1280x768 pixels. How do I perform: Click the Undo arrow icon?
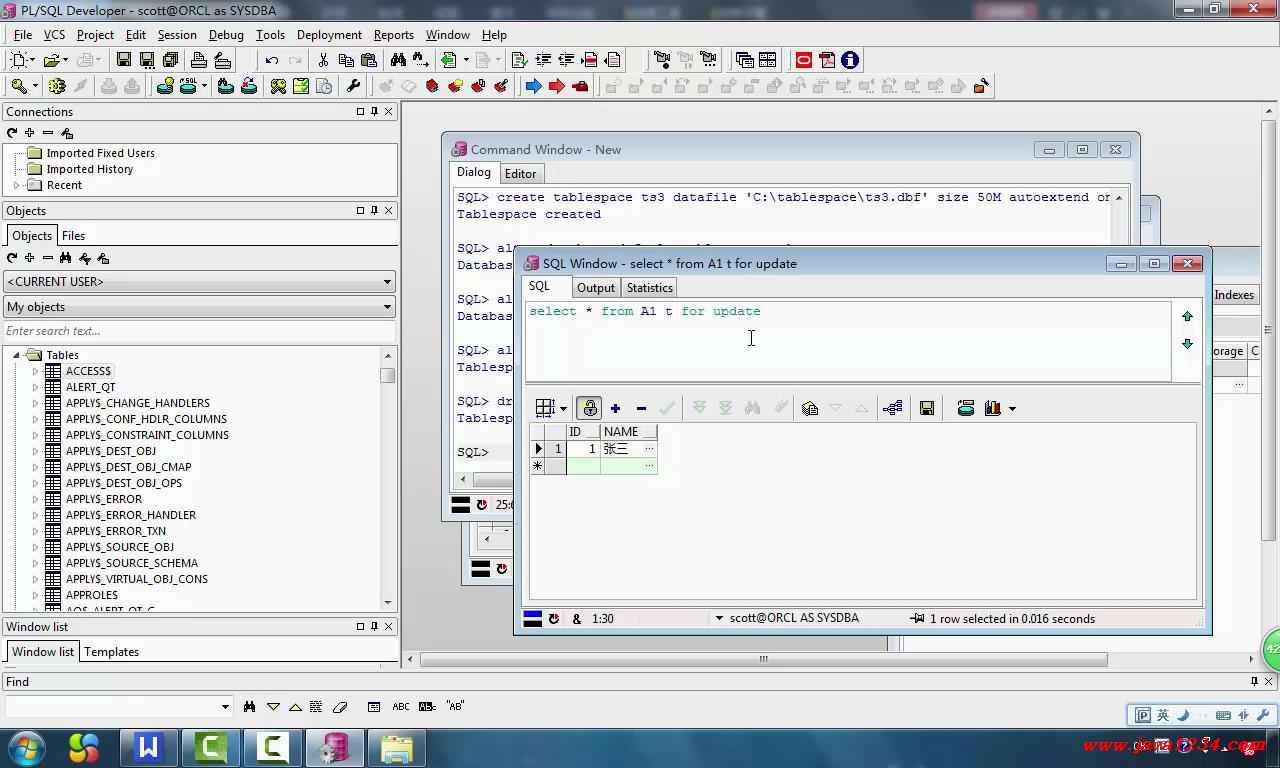tap(272, 60)
